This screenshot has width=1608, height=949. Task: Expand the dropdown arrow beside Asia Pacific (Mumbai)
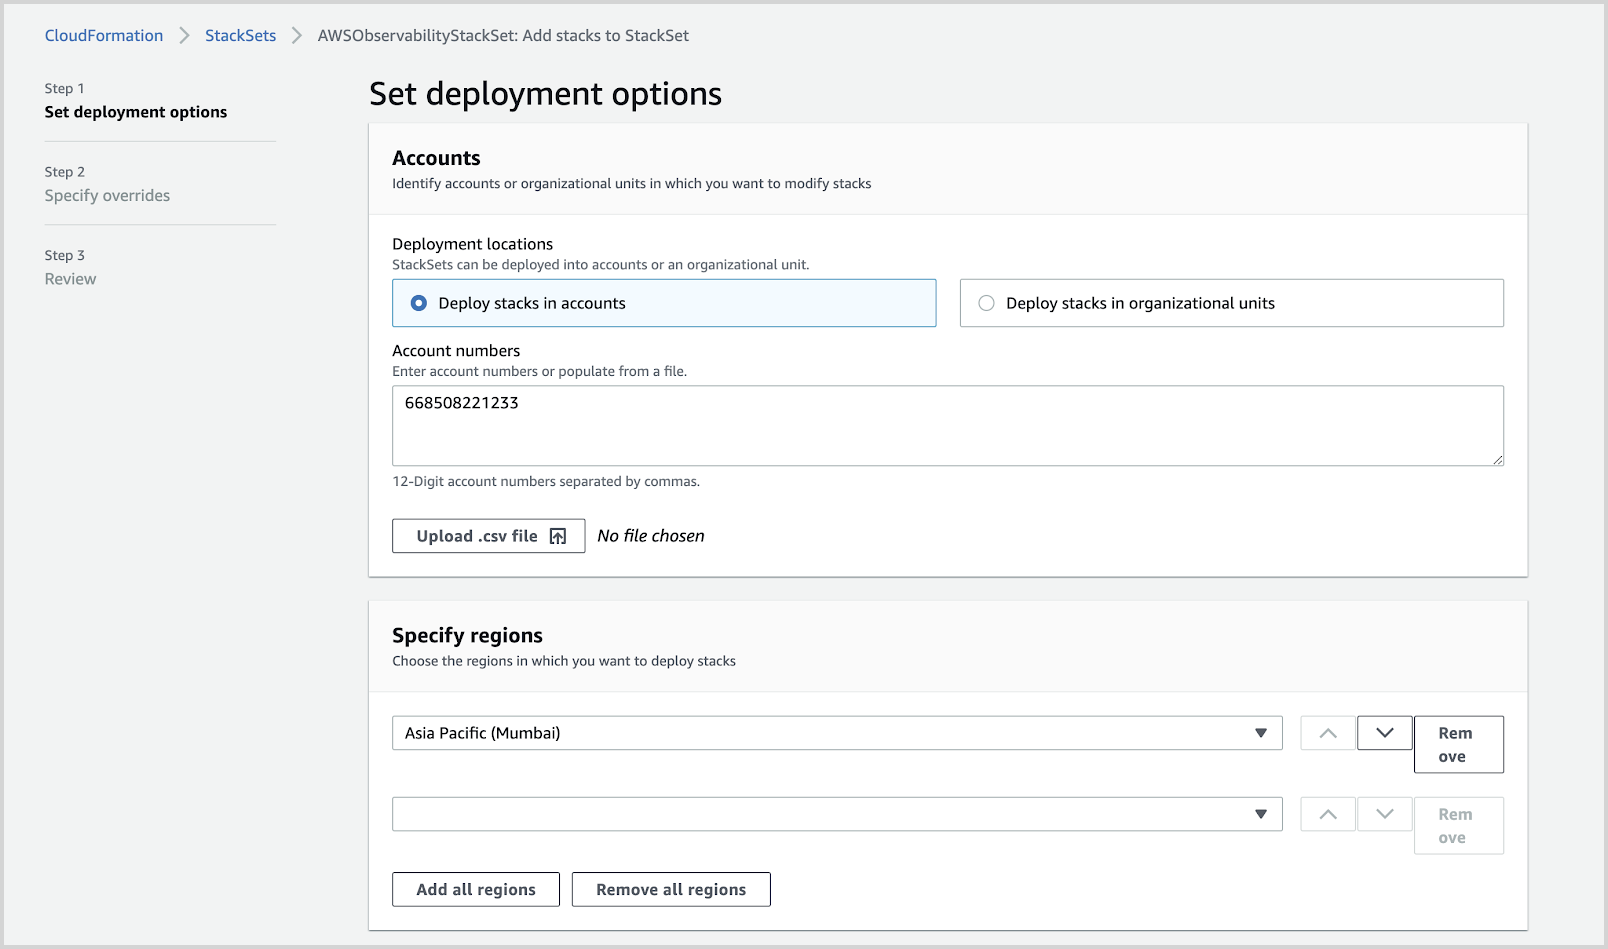tap(1260, 732)
